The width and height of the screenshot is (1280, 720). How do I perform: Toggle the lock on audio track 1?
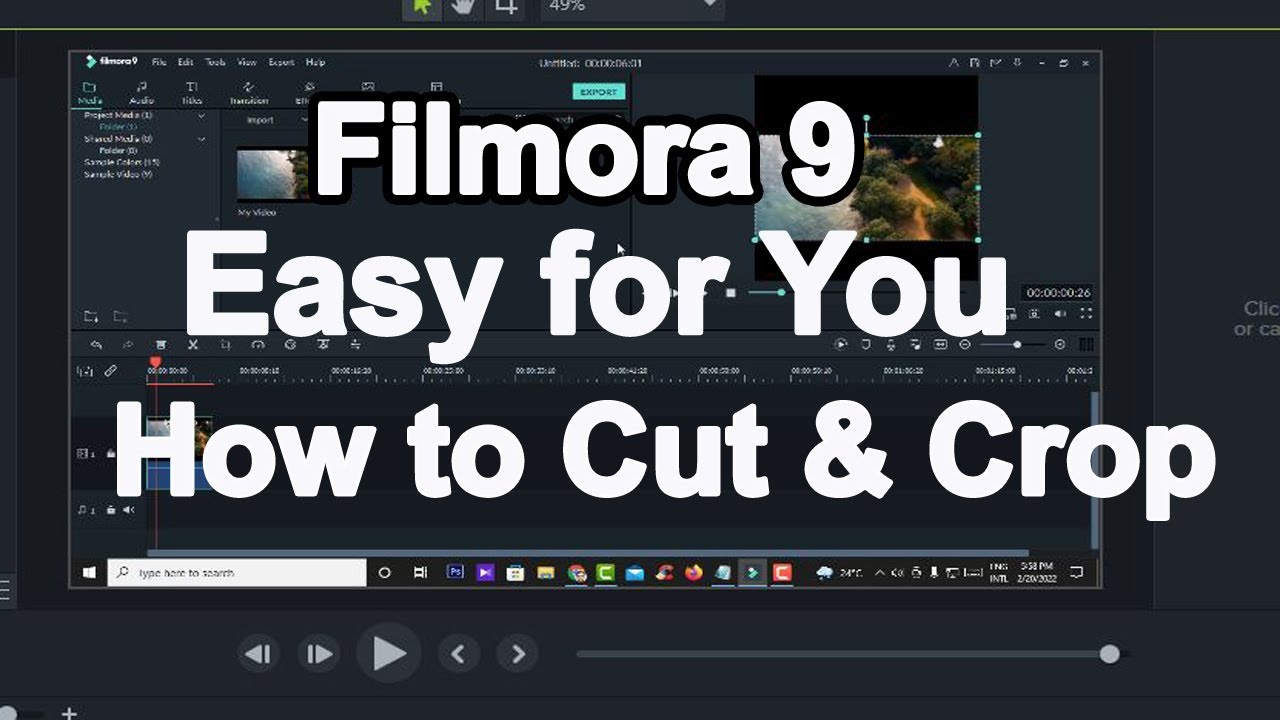point(111,510)
